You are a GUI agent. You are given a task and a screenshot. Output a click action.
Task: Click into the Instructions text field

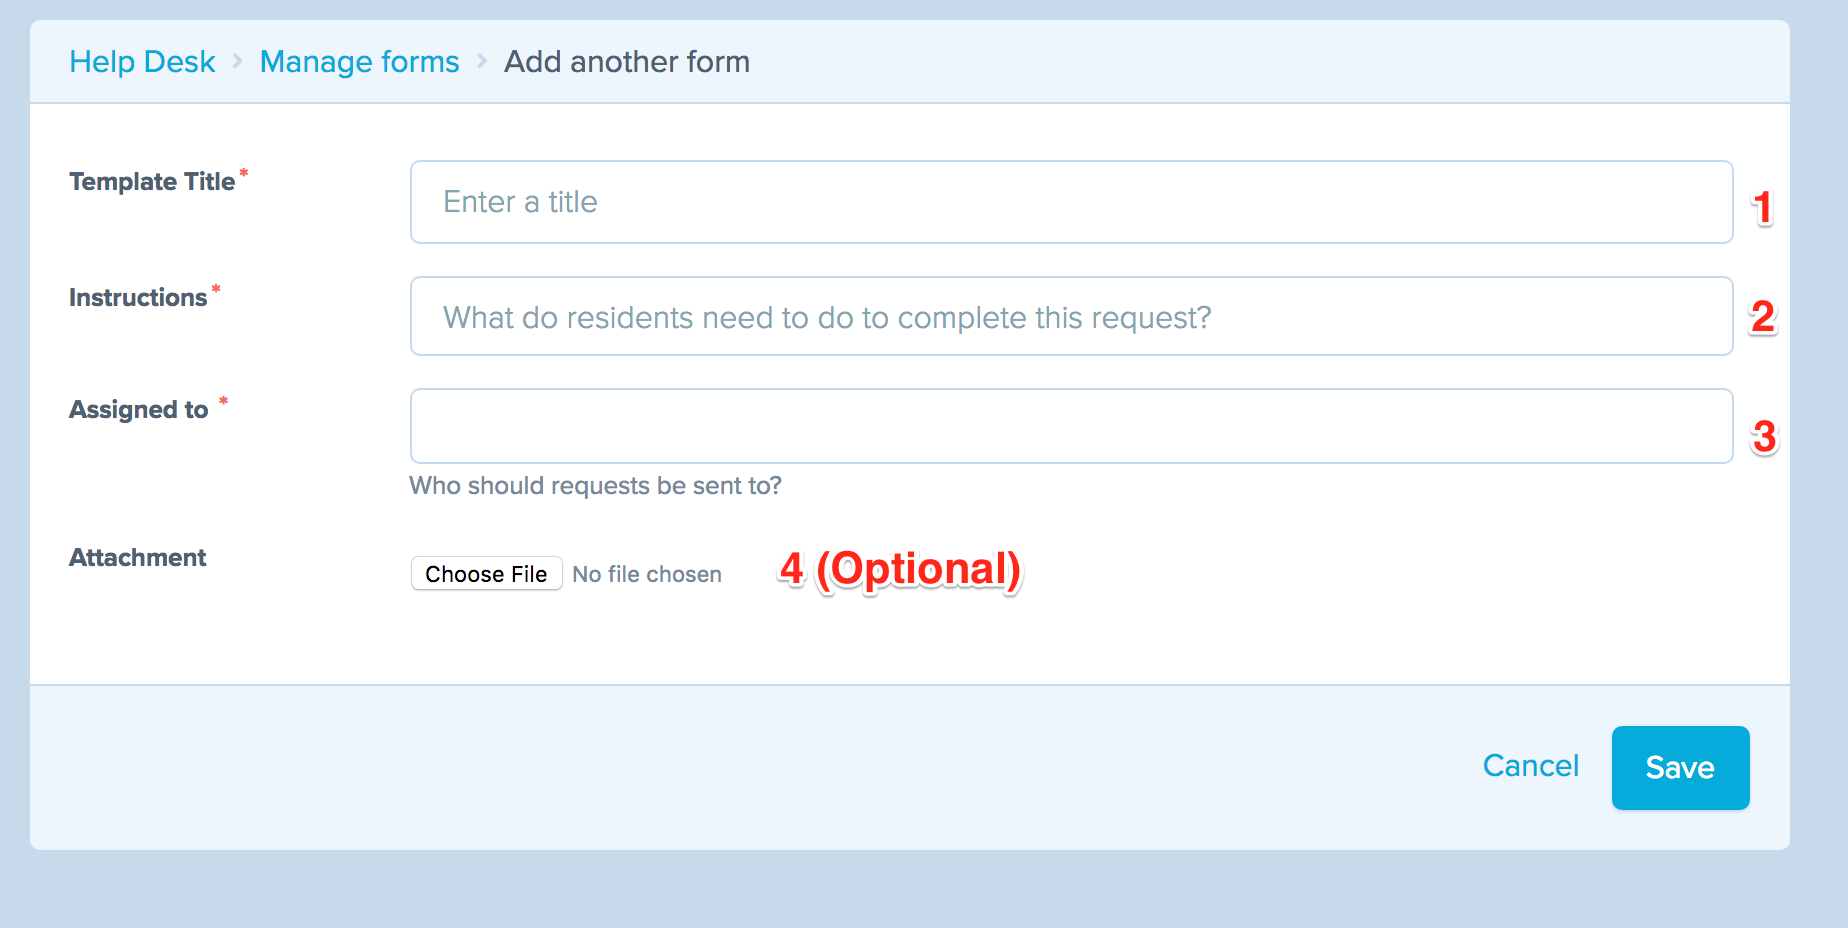point(1071,316)
